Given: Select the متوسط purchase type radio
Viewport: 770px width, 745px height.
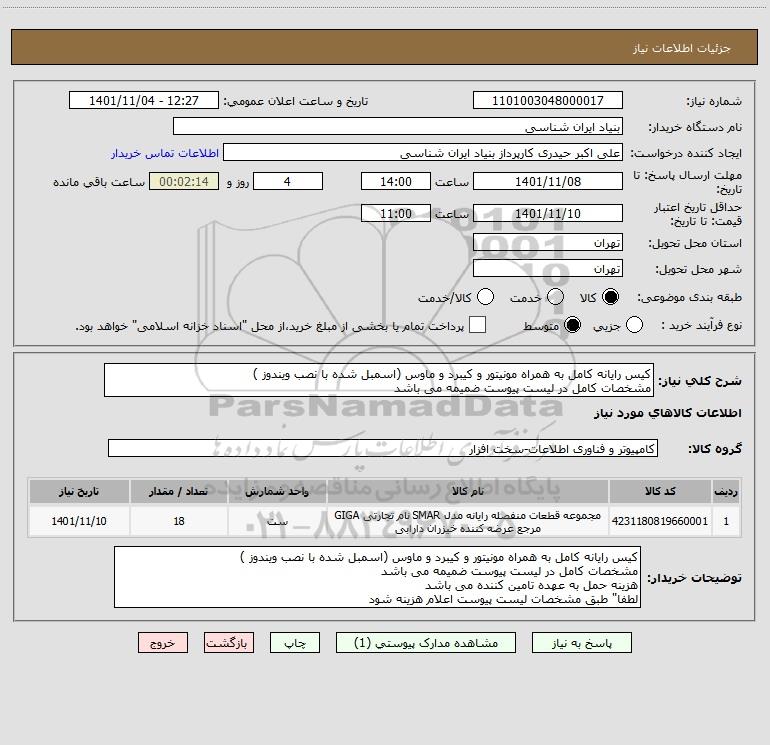Looking at the screenshot, I should point(572,325).
